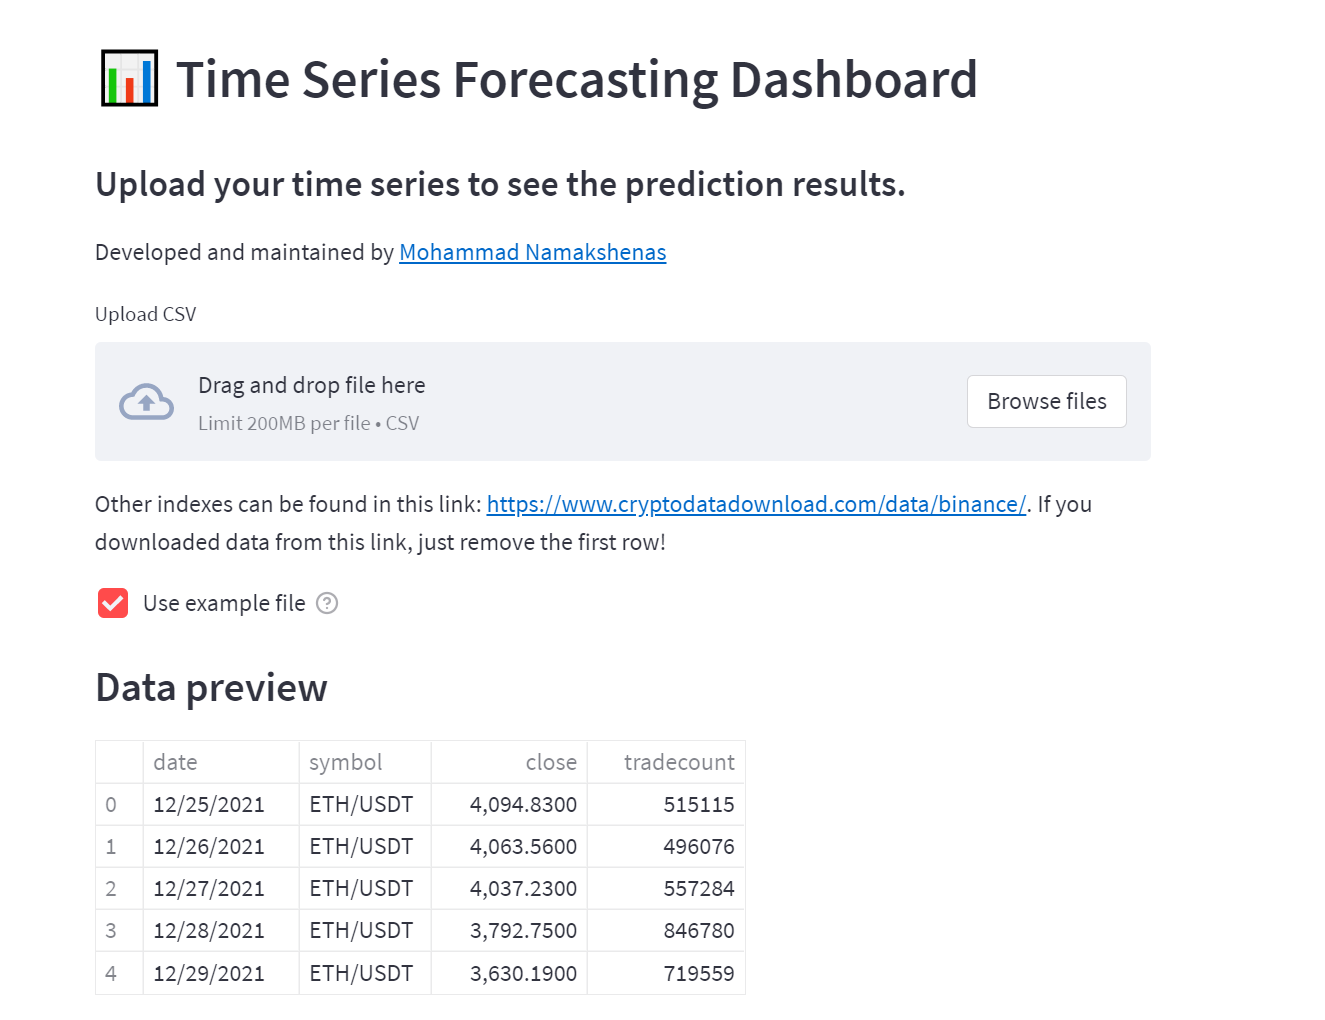Click the Data preview heading

click(x=211, y=687)
